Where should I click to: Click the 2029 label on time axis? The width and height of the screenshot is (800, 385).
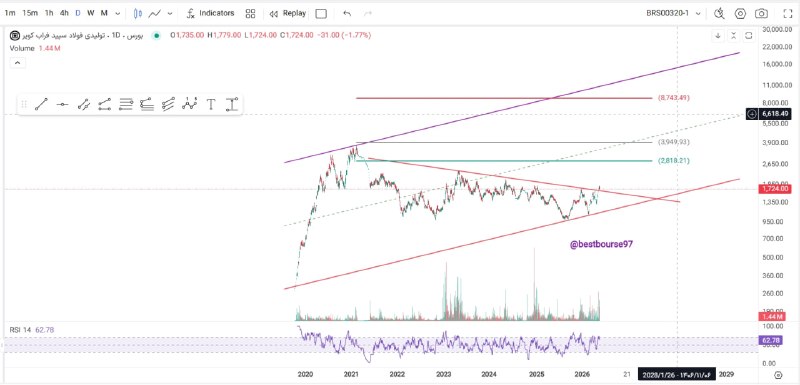727,374
